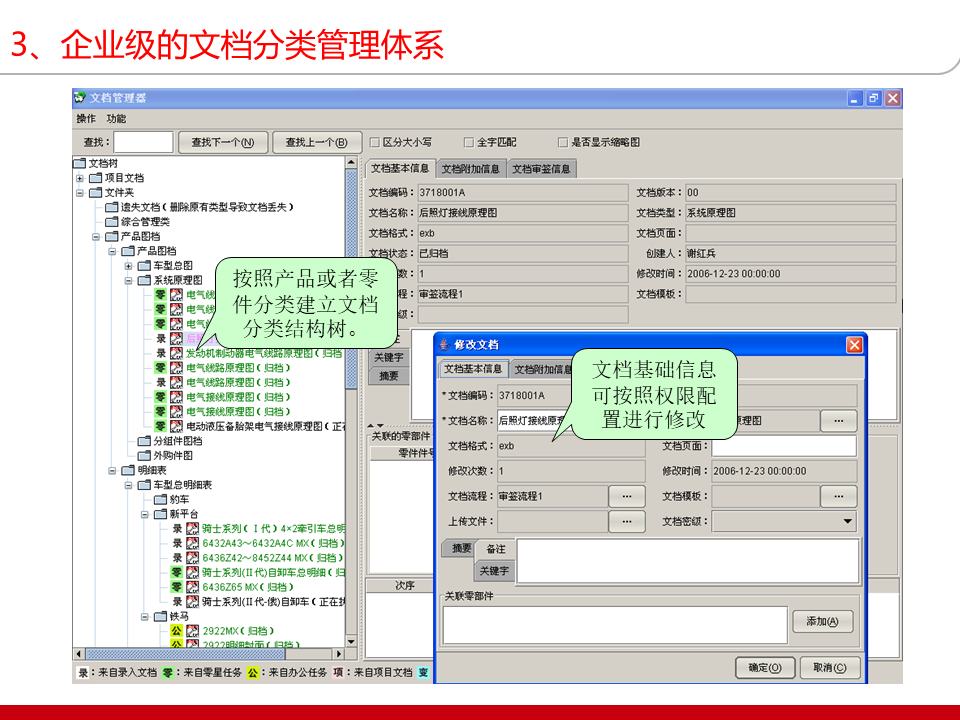Expand the 车型总图 tree node
Screen dimensions: 960x720
pos(129,266)
